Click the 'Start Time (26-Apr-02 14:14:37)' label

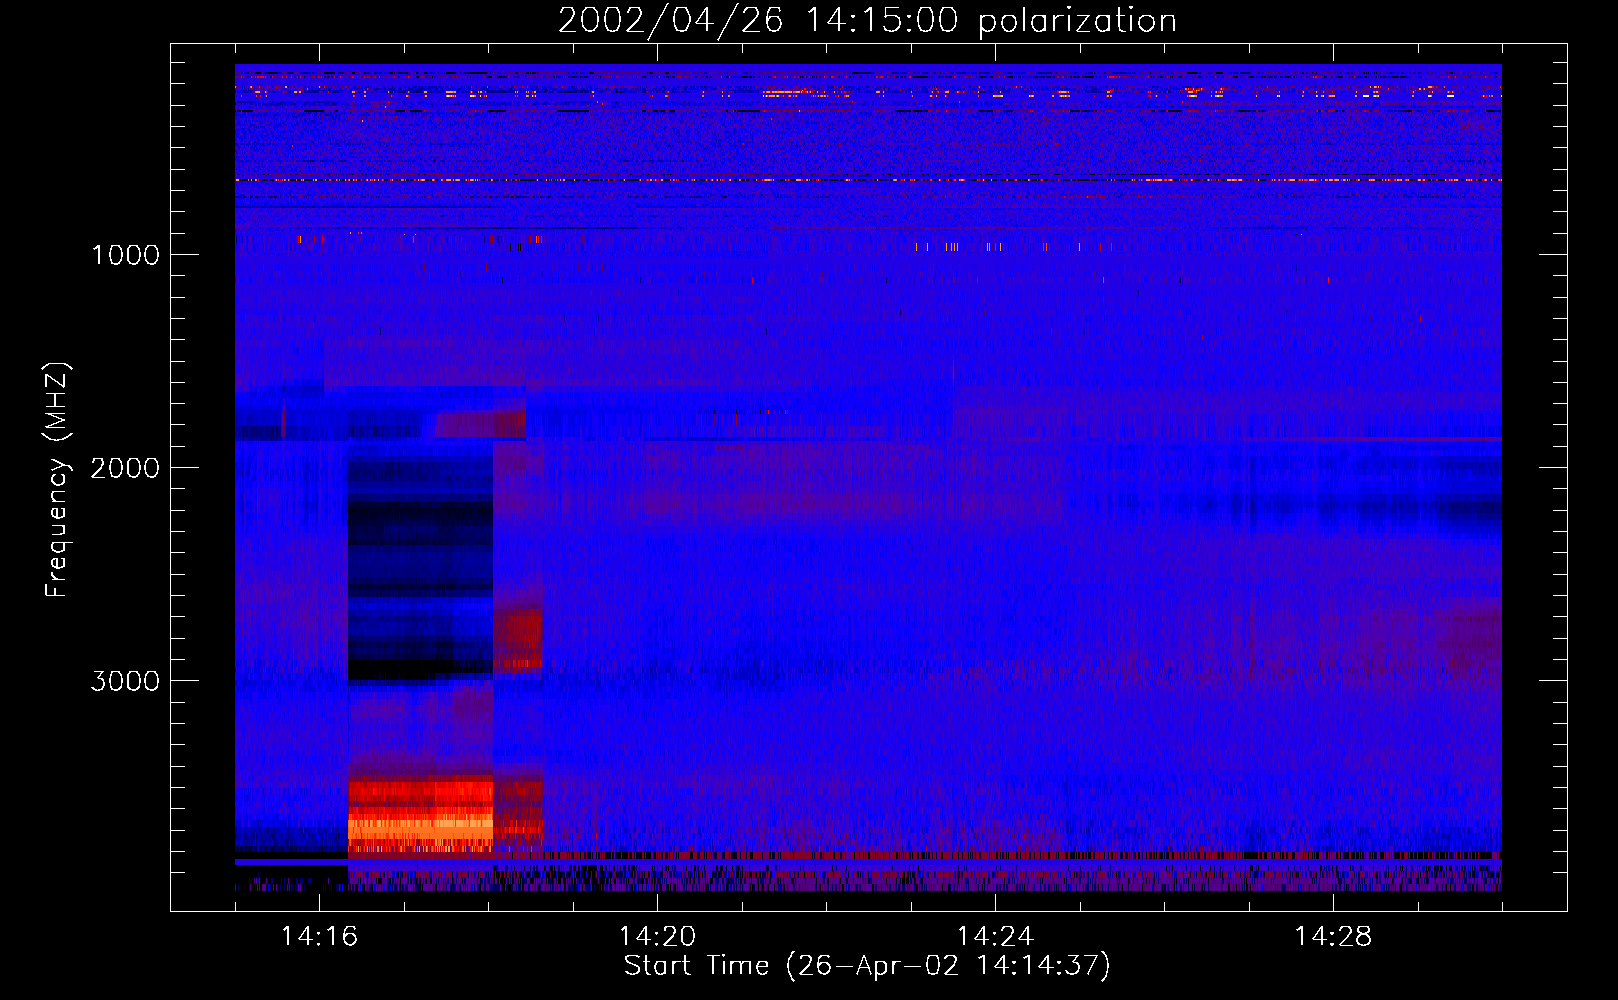867,966
